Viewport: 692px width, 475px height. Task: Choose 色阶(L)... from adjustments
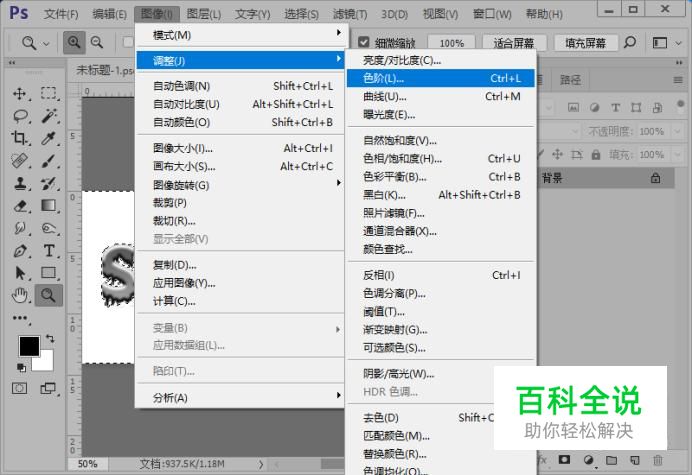pos(440,79)
